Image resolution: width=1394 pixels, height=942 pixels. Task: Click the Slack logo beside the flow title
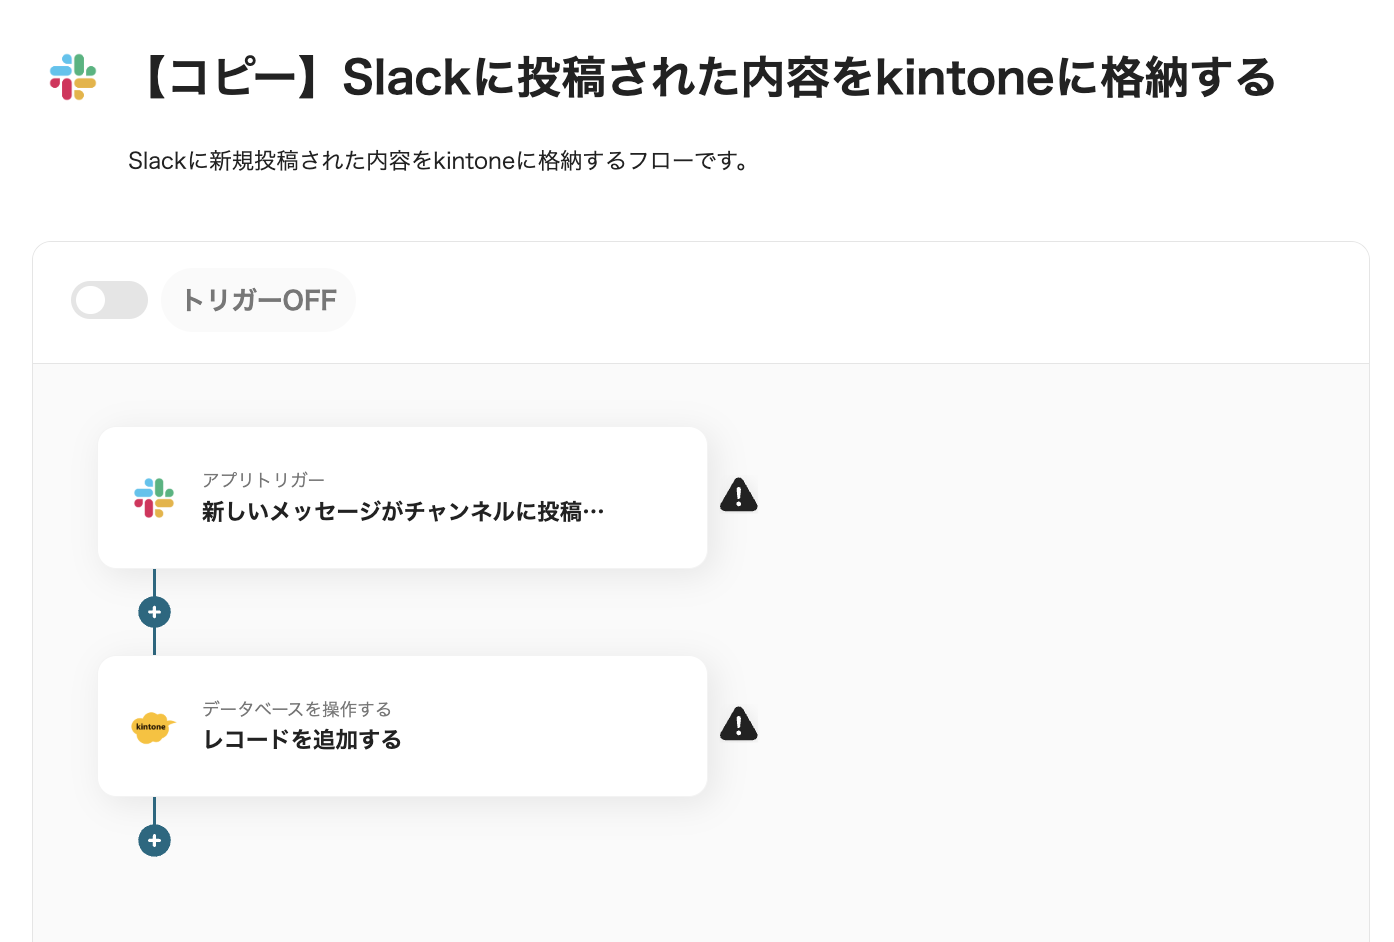pos(73,77)
